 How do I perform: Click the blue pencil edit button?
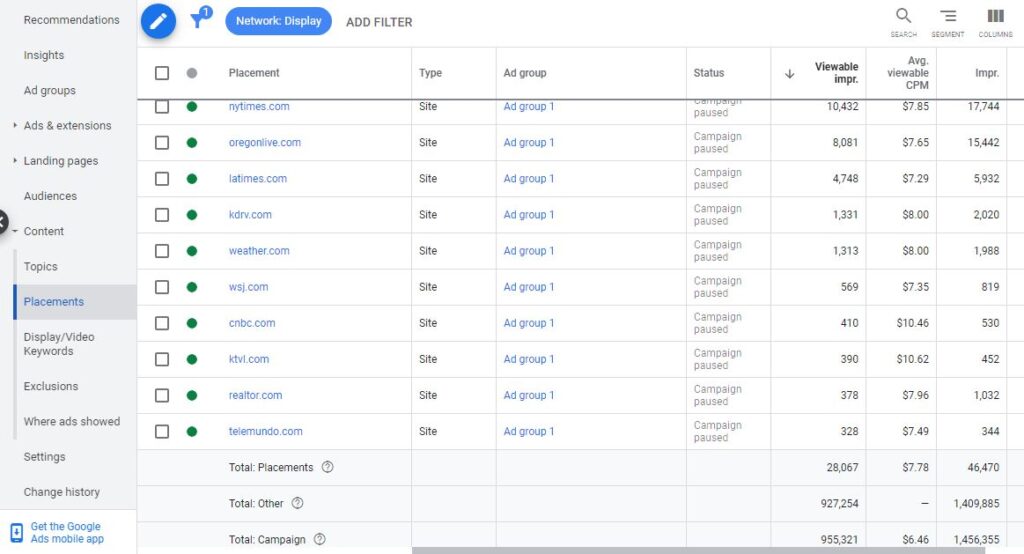point(158,22)
